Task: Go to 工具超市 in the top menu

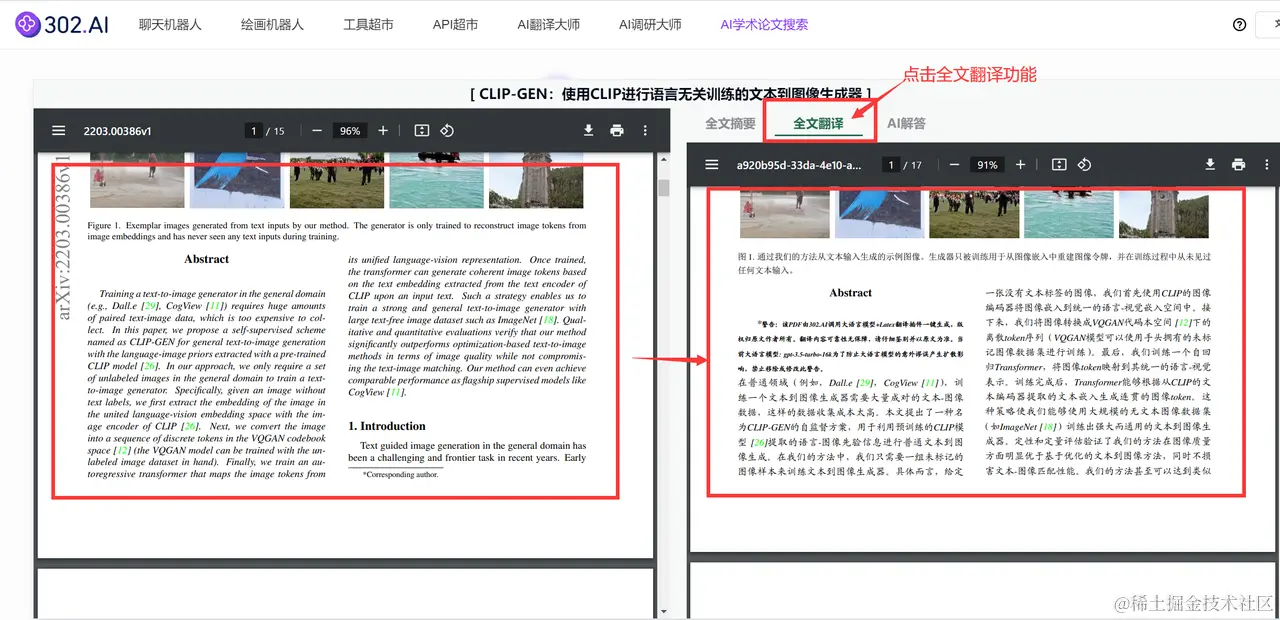Action: 368,24
